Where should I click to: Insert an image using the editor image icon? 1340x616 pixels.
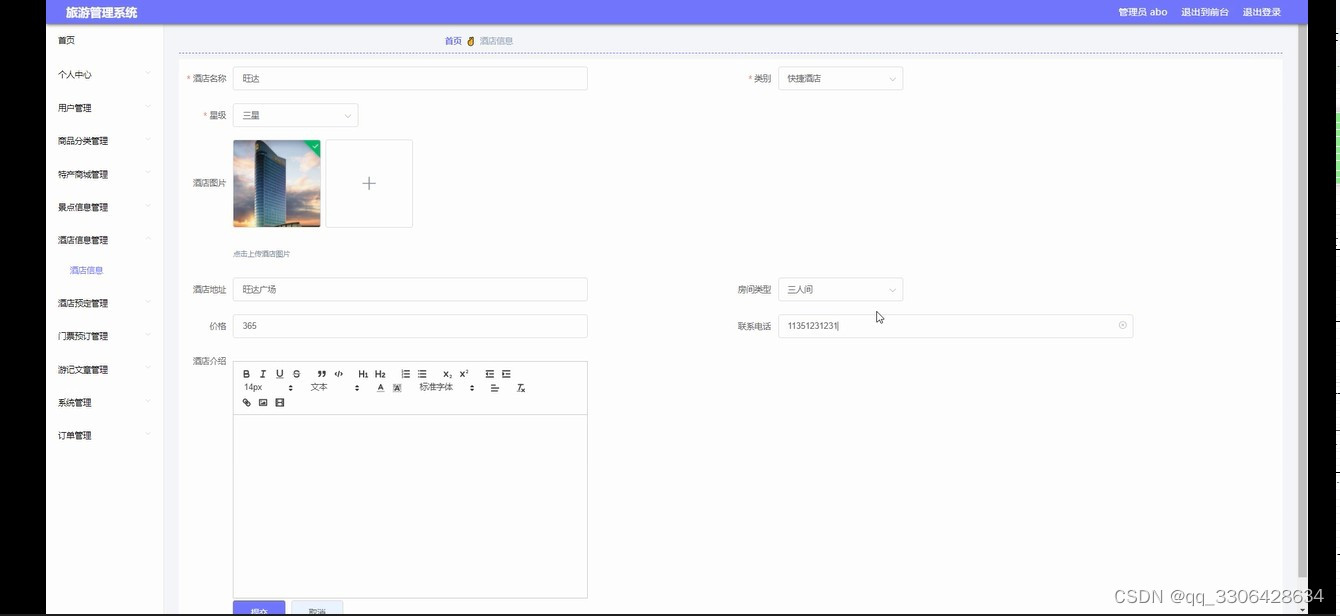262,402
